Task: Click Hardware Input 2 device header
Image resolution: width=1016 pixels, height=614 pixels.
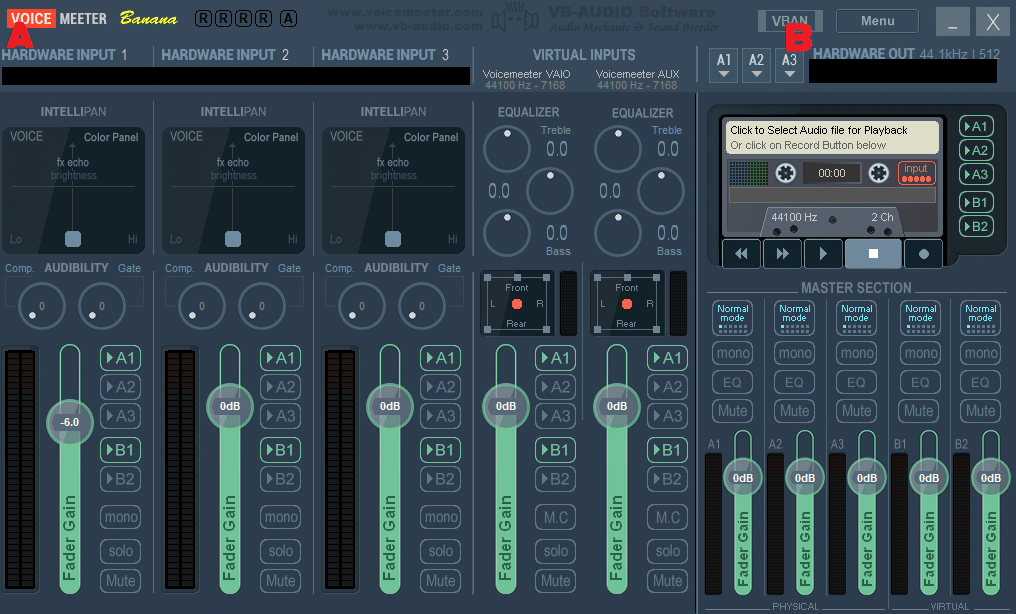Action: (x=225, y=55)
